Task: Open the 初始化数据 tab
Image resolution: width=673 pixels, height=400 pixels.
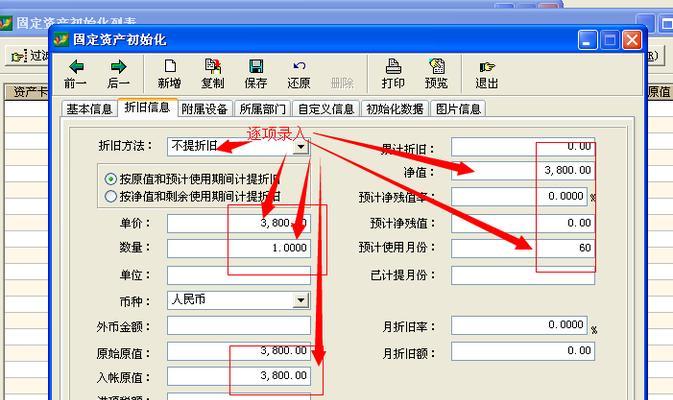Action: (395, 109)
